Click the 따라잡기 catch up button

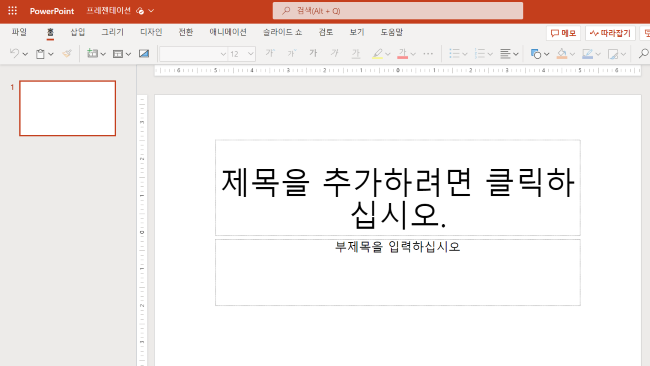coord(610,33)
